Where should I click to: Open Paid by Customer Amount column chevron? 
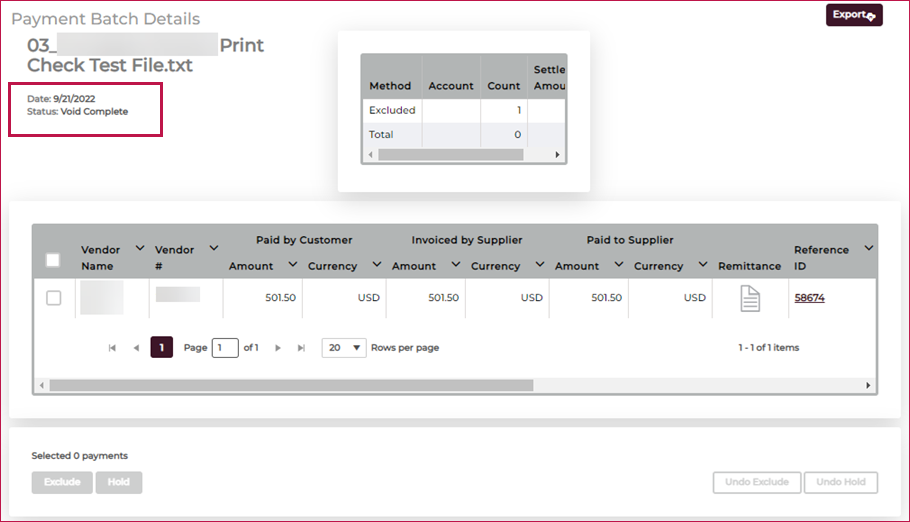click(292, 264)
